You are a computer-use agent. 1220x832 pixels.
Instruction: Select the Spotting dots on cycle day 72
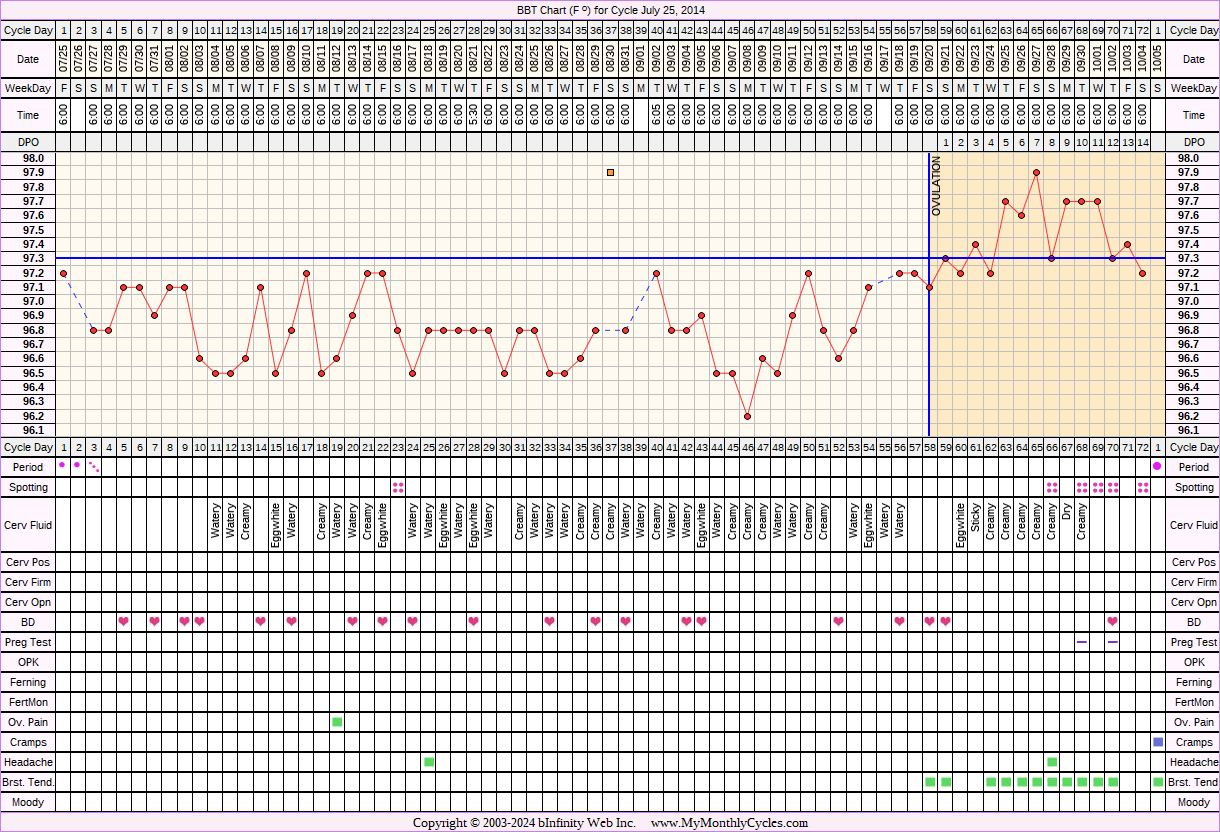(x=1142, y=487)
